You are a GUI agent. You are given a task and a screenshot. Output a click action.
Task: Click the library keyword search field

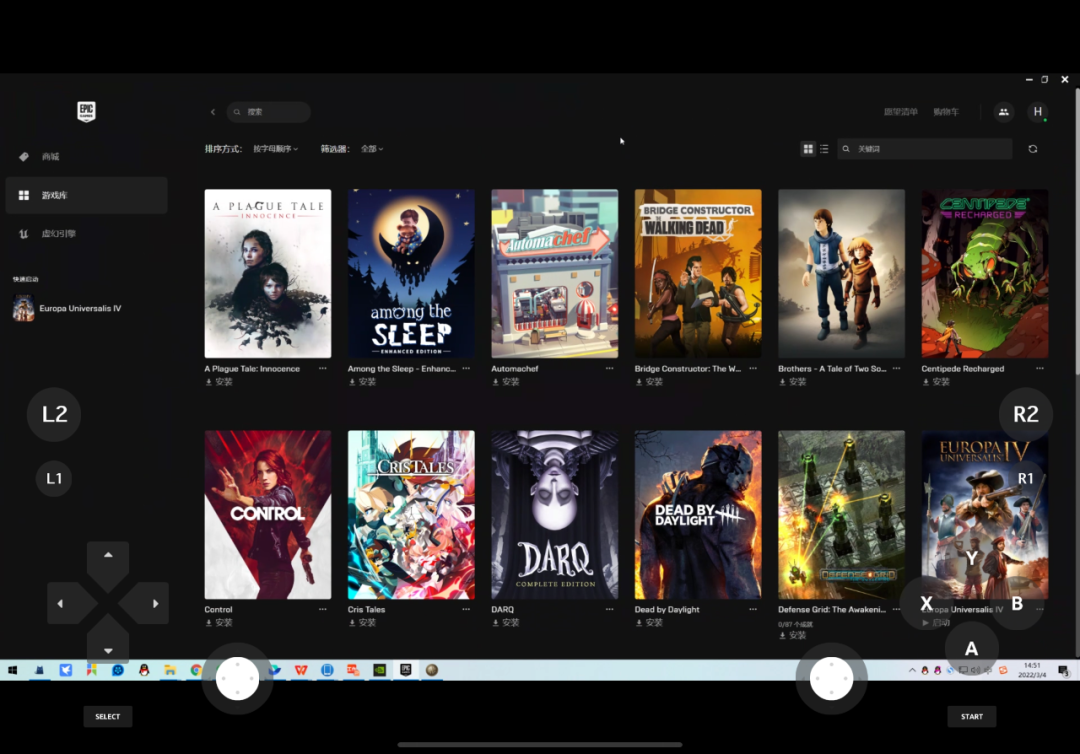pos(924,149)
